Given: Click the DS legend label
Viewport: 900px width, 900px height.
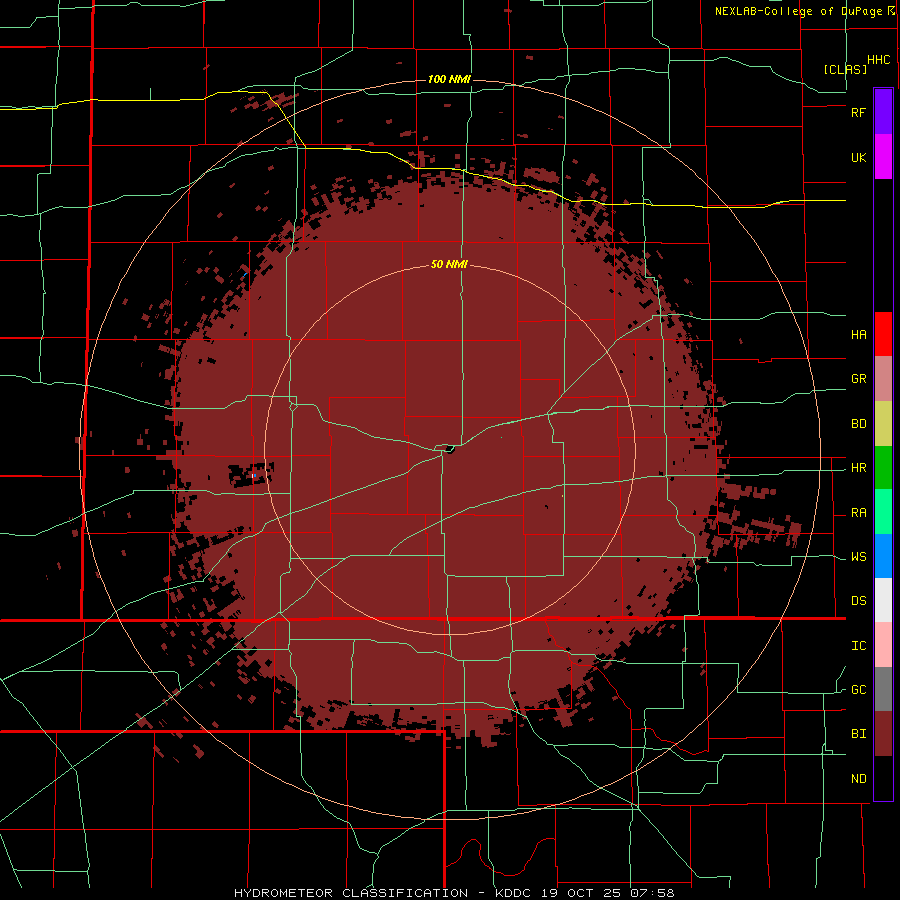Looking at the screenshot, I should coord(858,601).
